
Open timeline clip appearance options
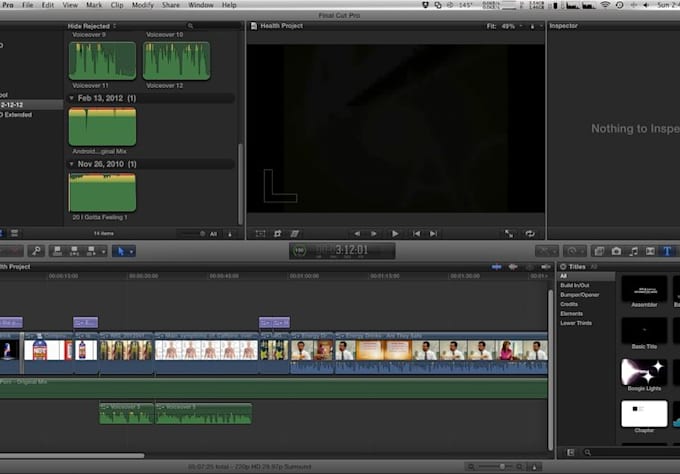(535, 467)
